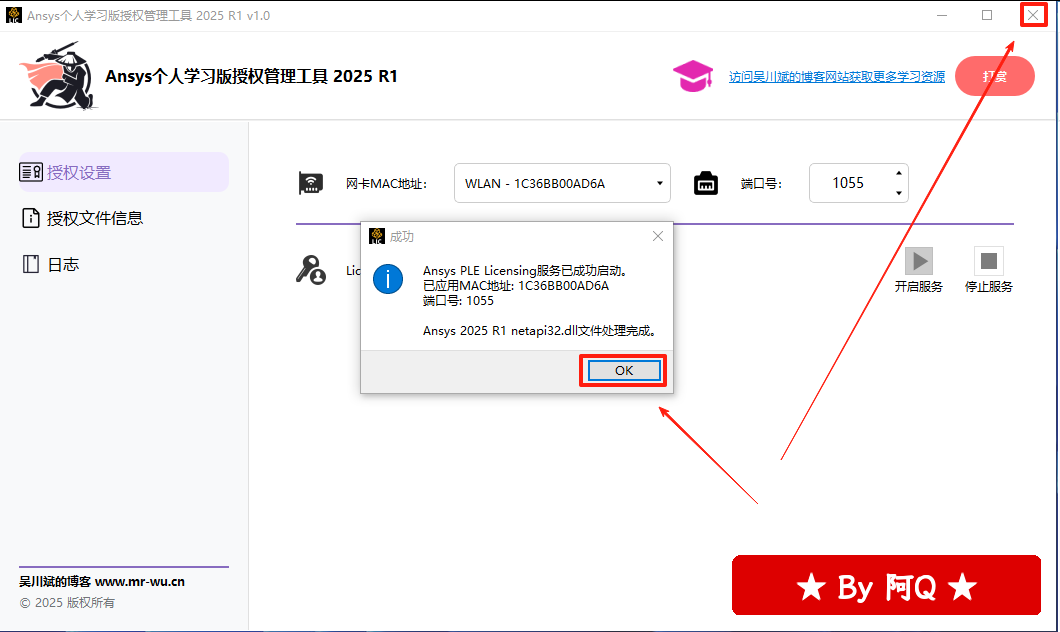Click OK in the success dialog
The height and width of the screenshot is (632, 1060).
tap(624, 370)
